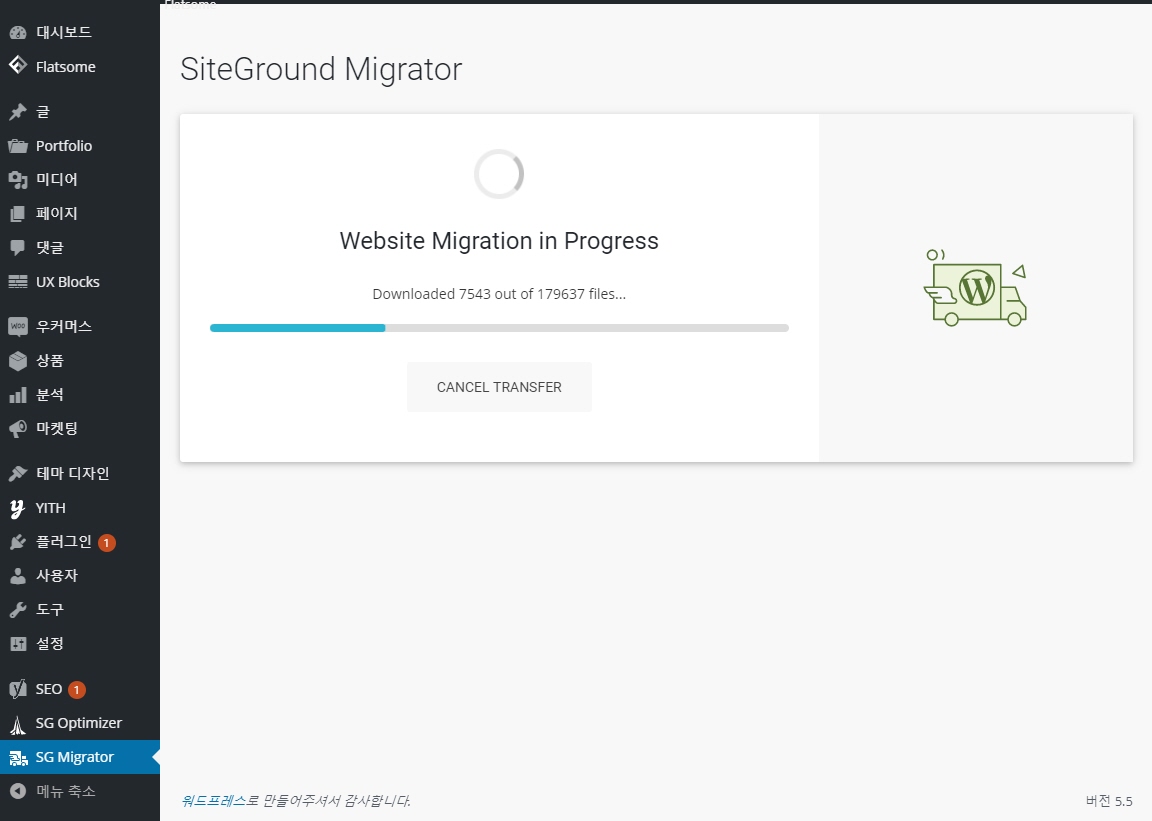This screenshot has width=1152, height=821.
Task: Click the 페이지 pages icon
Action: coord(18,214)
